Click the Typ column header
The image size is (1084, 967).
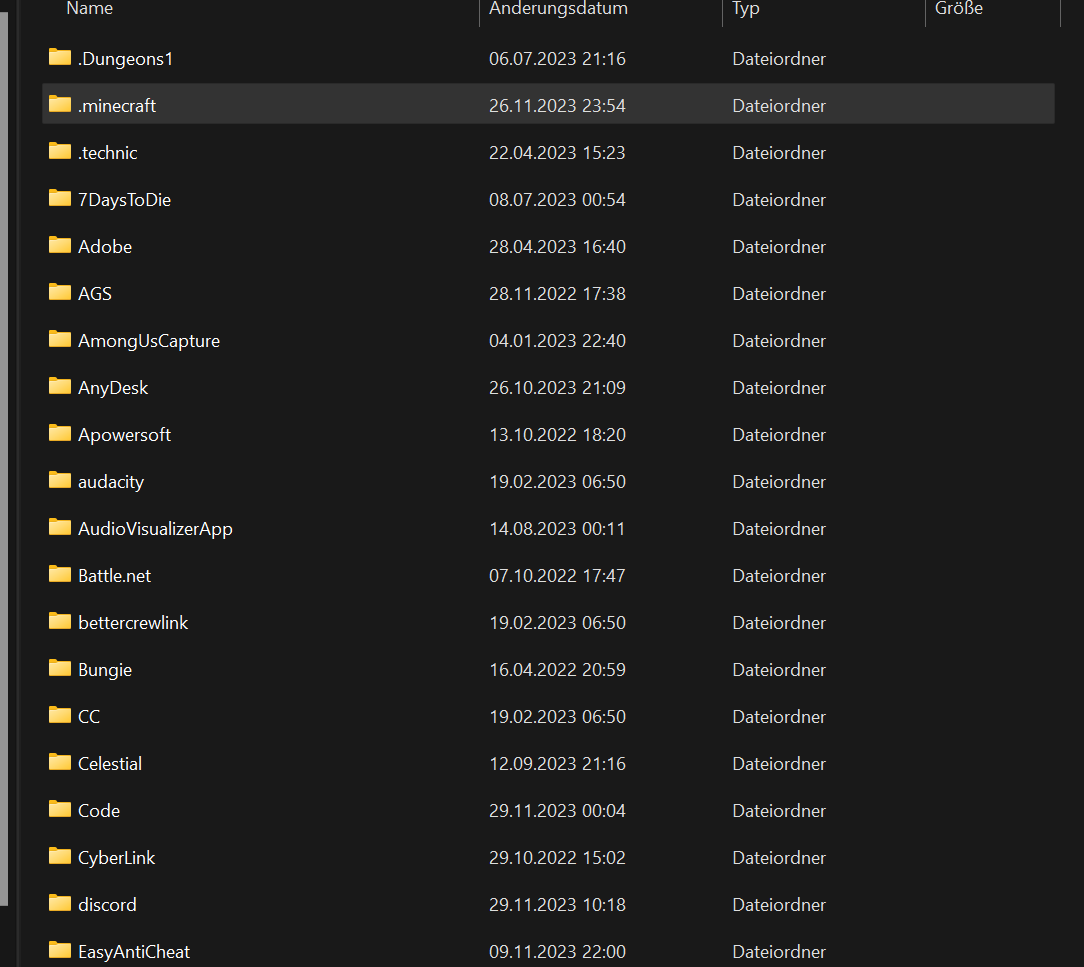tap(746, 9)
